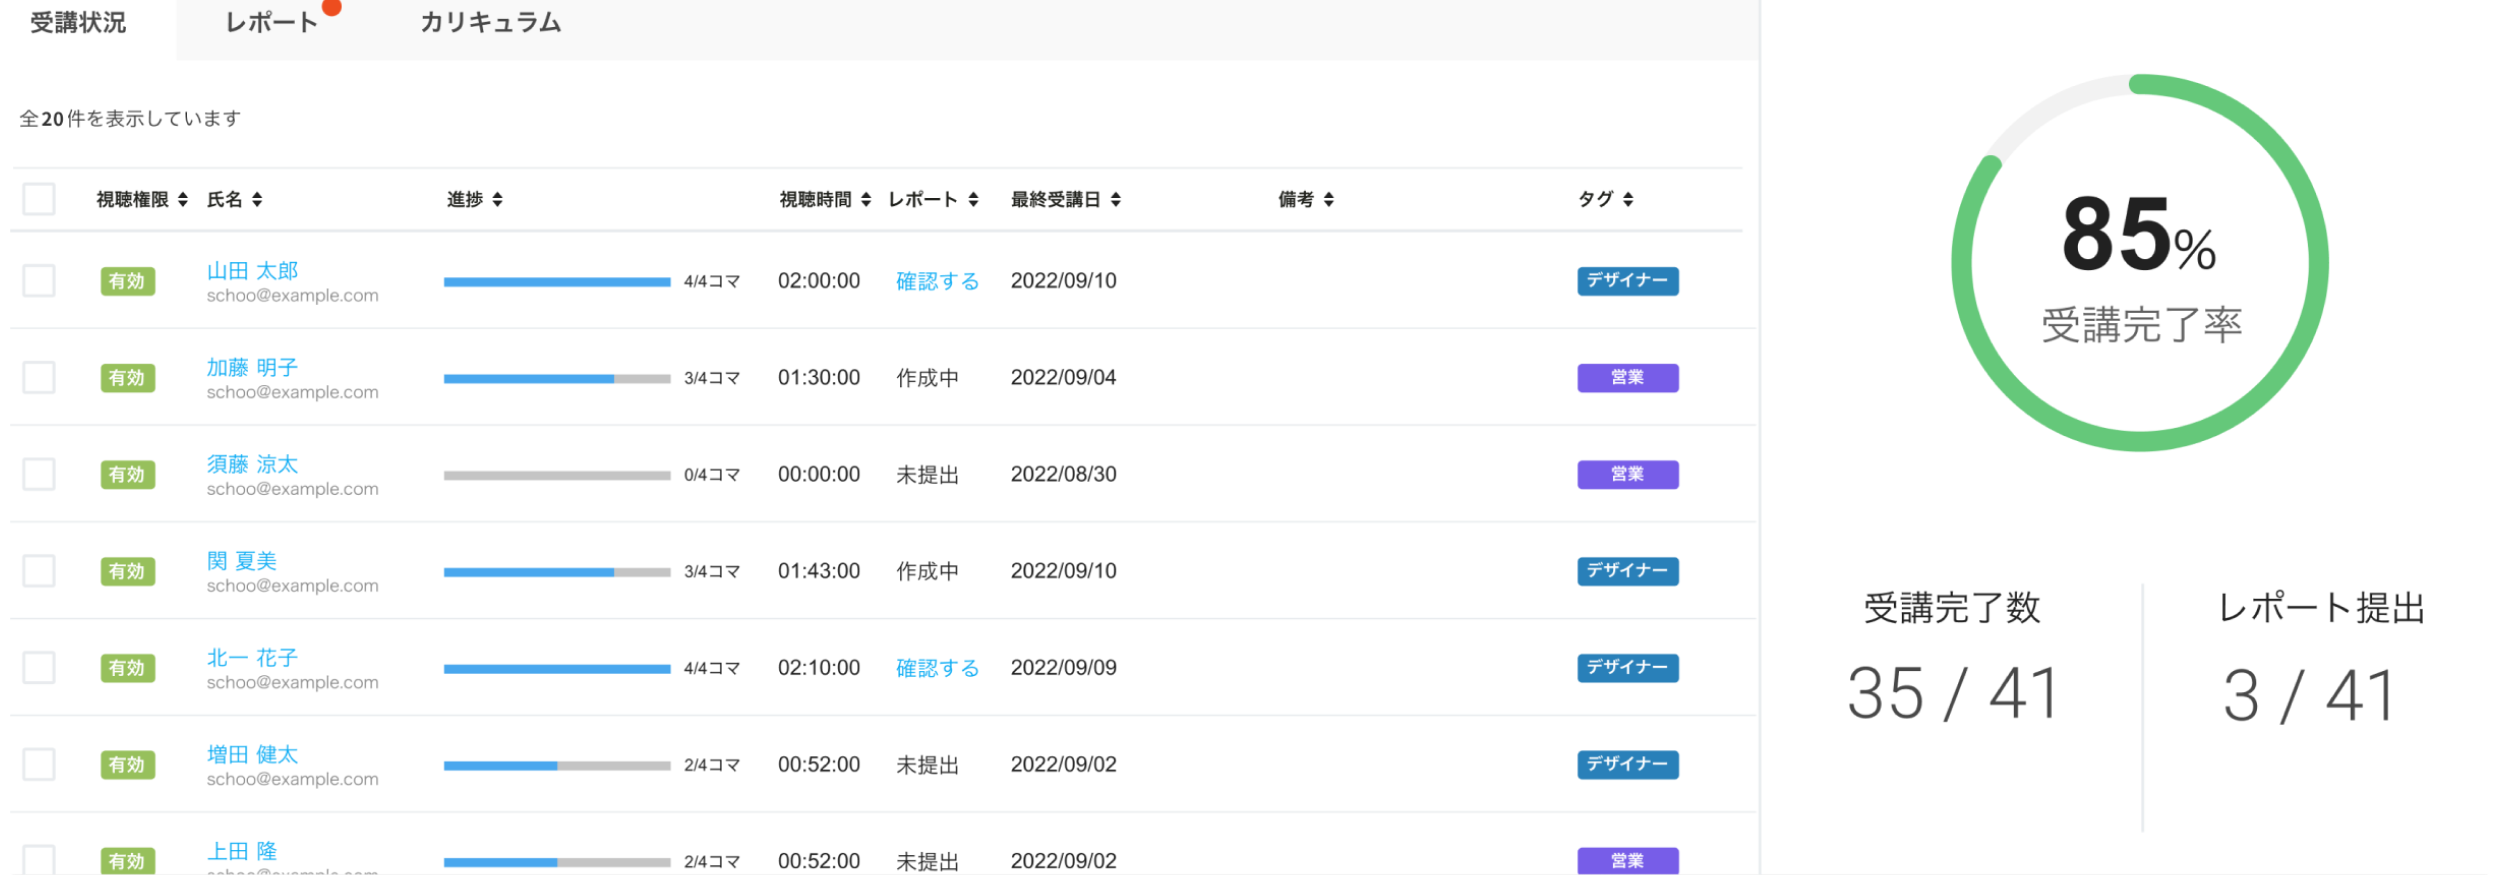The image size is (2500, 875).
Task: Click the 有効 badge for 増田 健太
Action: (127, 765)
